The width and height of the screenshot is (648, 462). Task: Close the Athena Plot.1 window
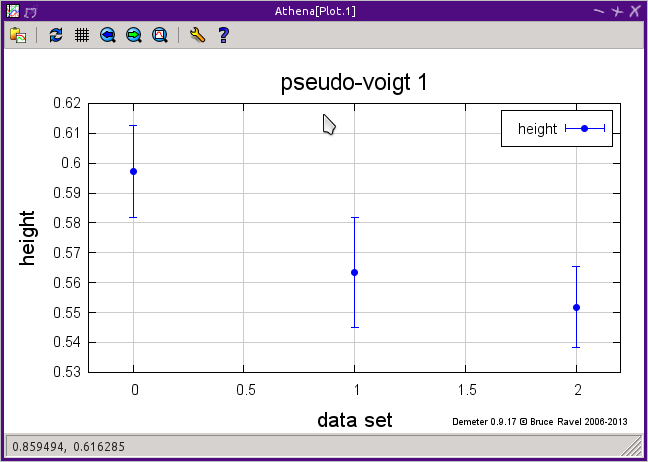635,11
